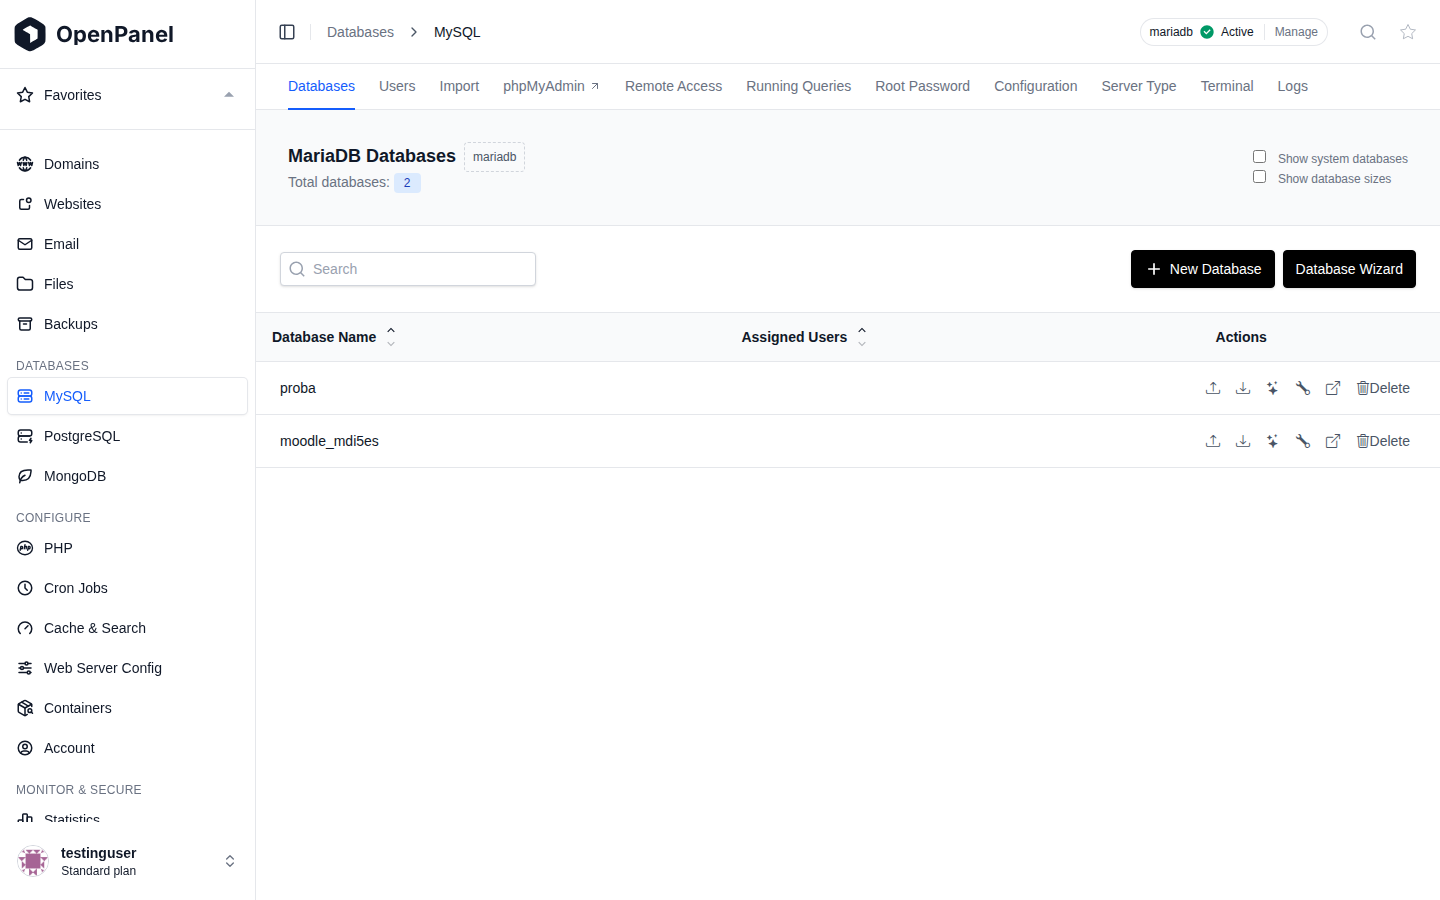Open Containers in the sidebar

[127, 708]
